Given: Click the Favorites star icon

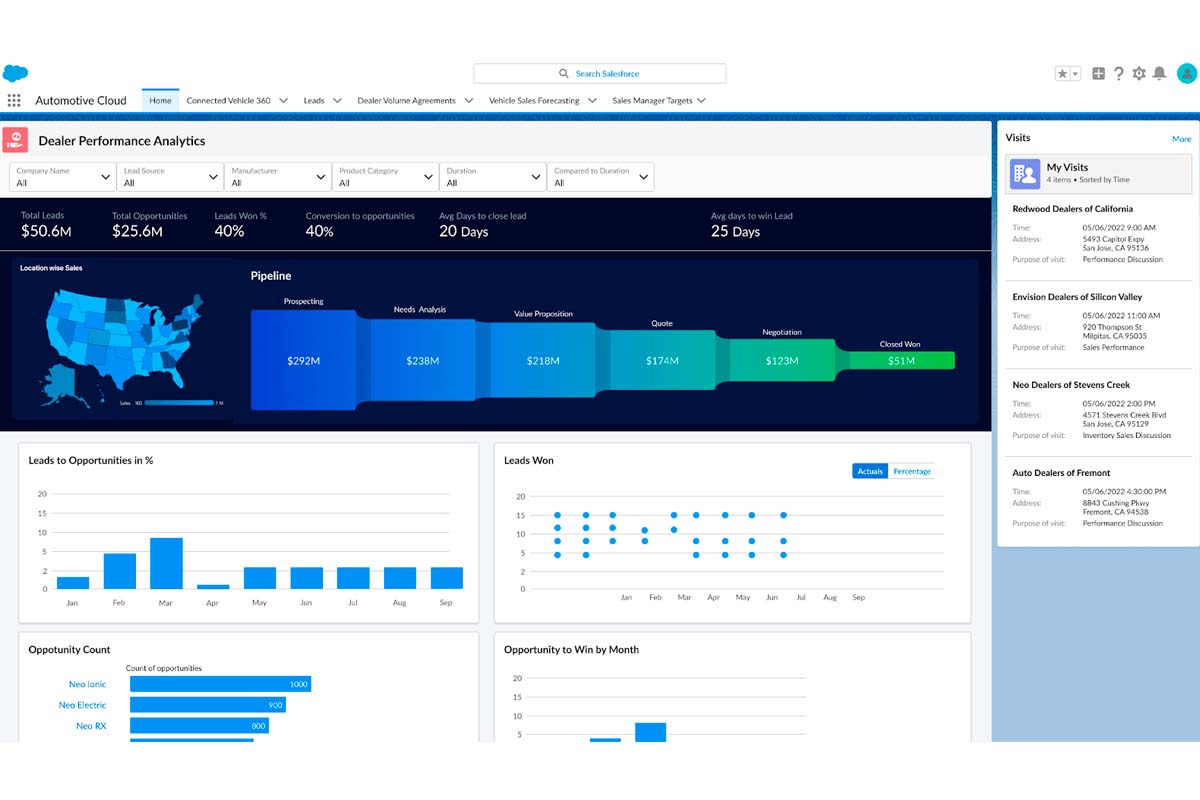Looking at the screenshot, I should (x=1063, y=73).
